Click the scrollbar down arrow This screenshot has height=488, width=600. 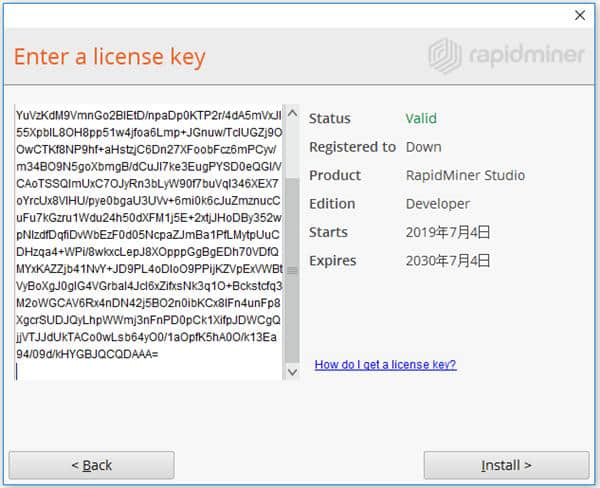[x=292, y=371]
